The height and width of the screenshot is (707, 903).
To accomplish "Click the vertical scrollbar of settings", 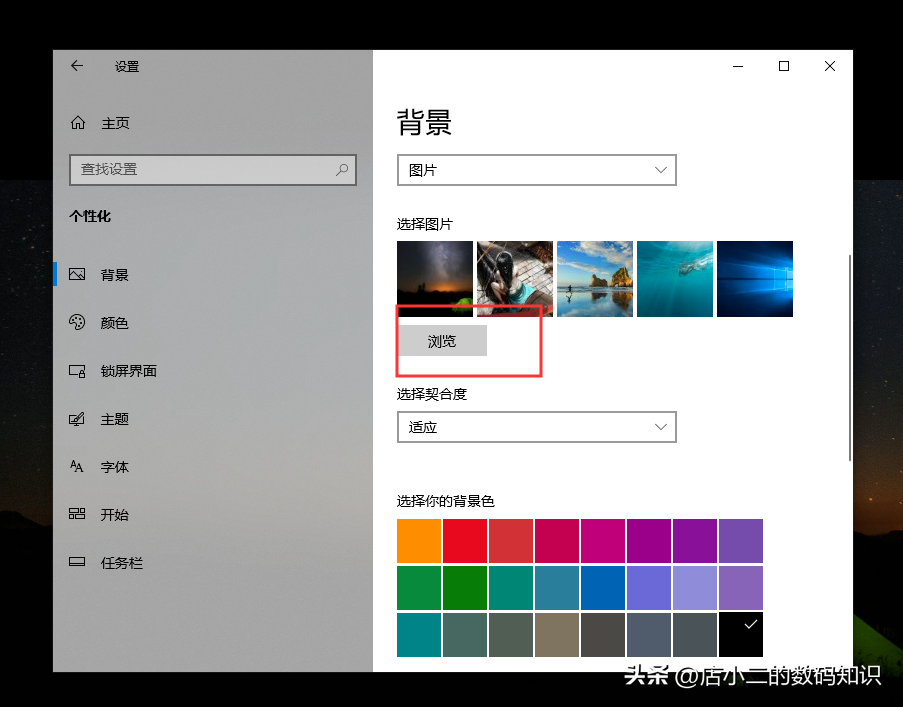I will pyautogui.click(x=849, y=357).
